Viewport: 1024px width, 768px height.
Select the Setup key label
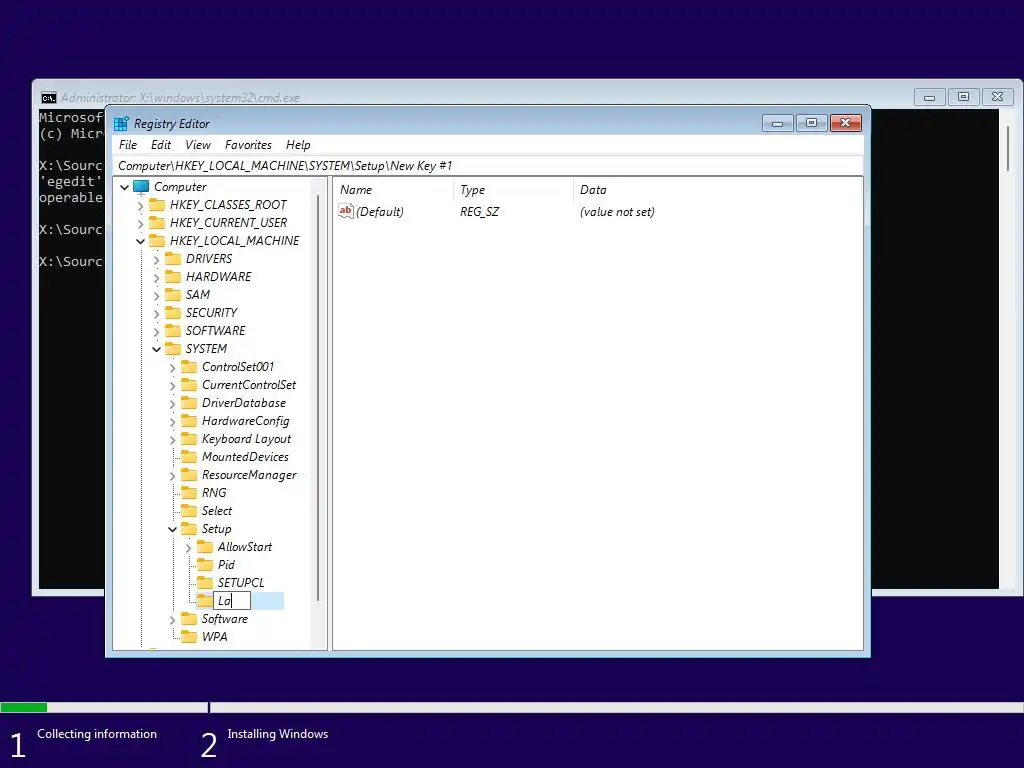216,529
